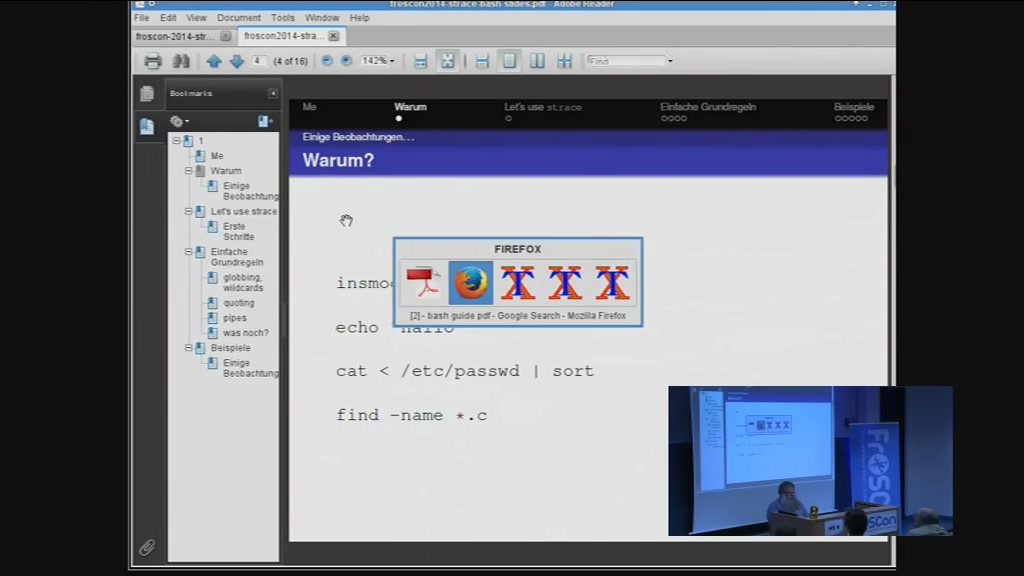The height and width of the screenshot is (576, 1024).
Task: Open the Pages panel icon
Action: pyautogui.click(x=147, y=93)
